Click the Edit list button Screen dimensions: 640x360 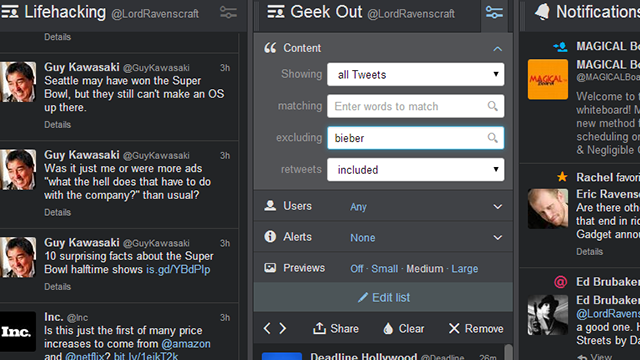point(383,297)
